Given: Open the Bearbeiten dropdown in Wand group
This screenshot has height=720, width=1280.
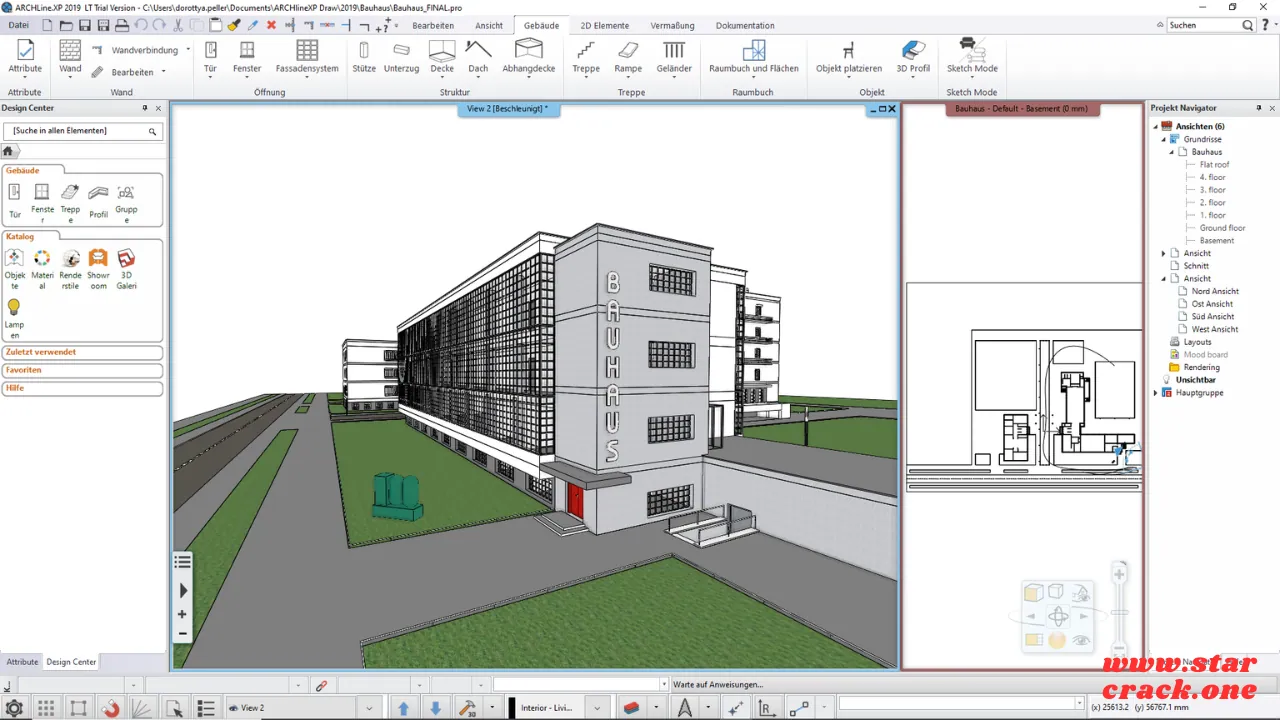Looking at the screenshot, I should coord(164,72).
